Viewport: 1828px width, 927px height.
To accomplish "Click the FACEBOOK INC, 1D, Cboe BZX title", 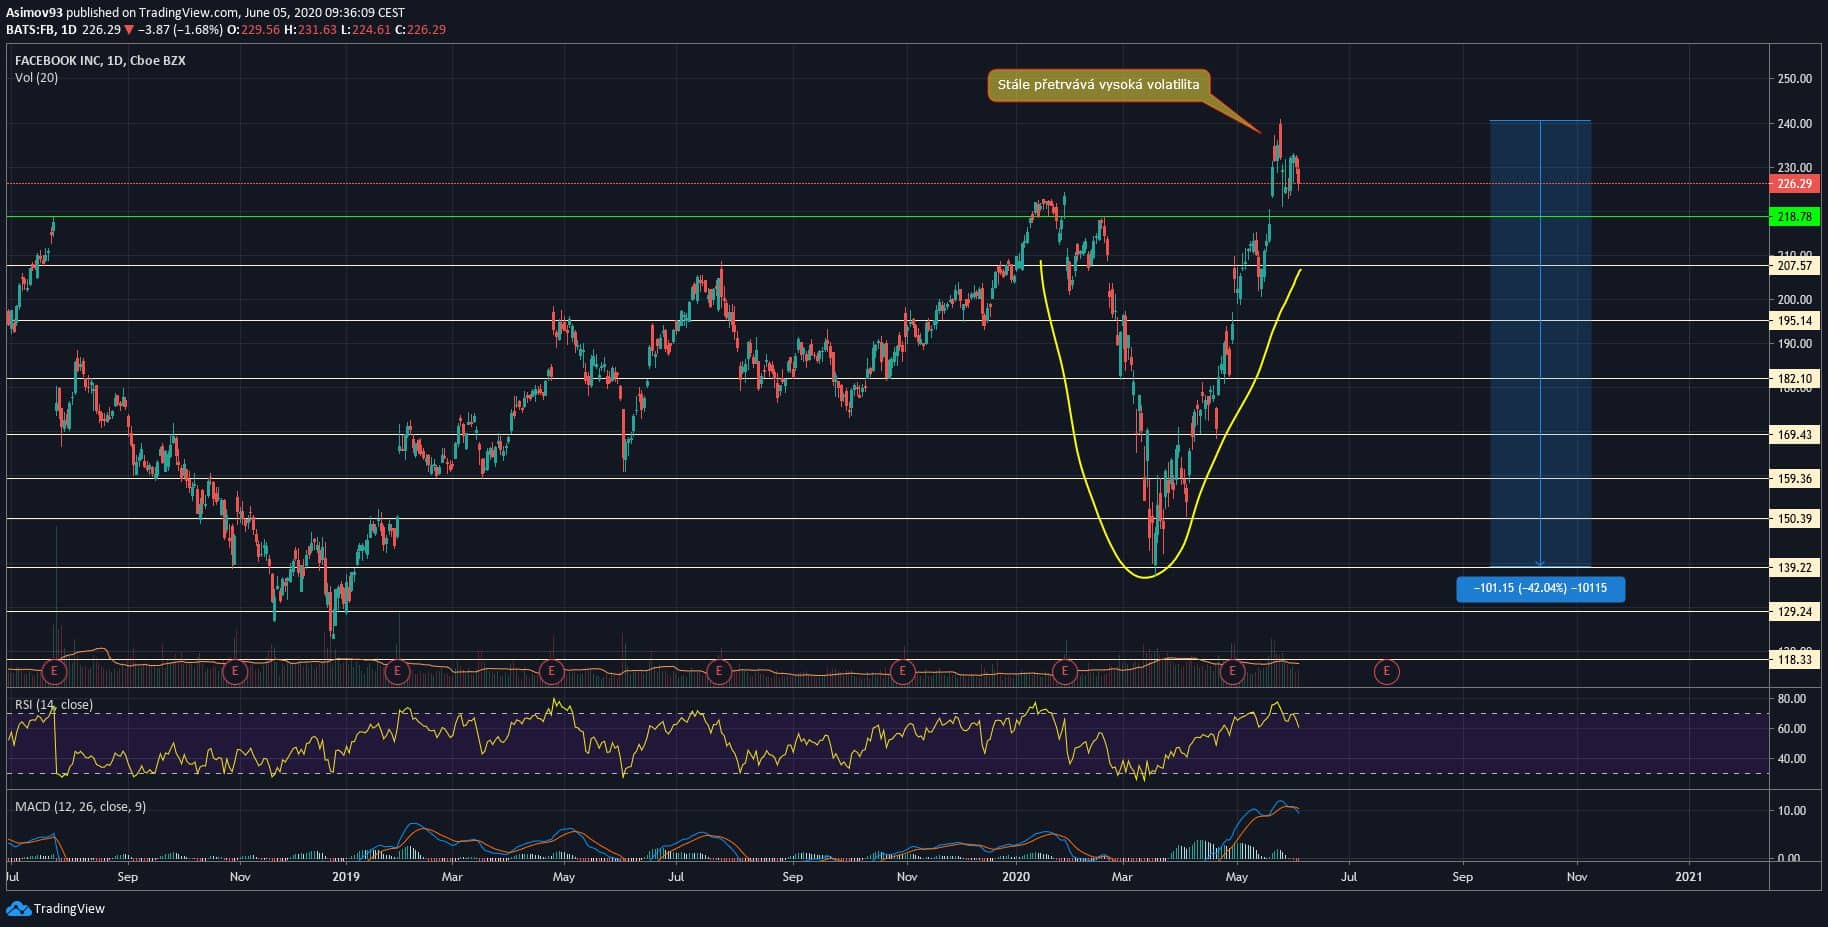I will pos(100,61).
